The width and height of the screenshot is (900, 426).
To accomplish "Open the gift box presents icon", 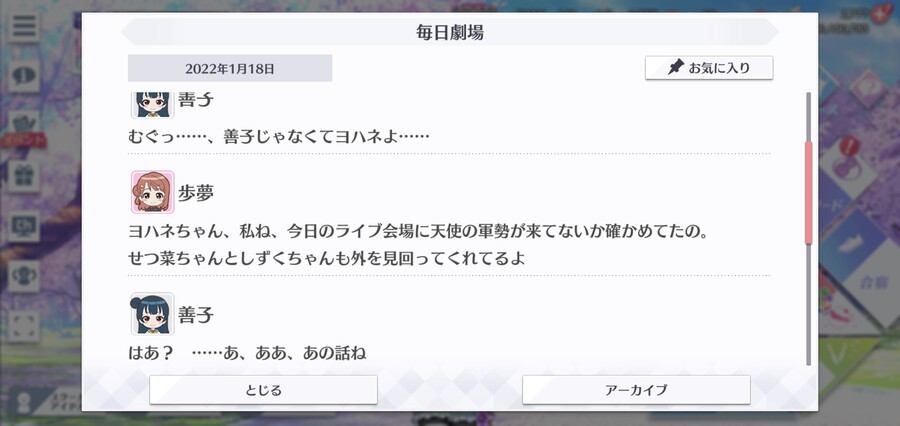I will click(x=24, y=176).
